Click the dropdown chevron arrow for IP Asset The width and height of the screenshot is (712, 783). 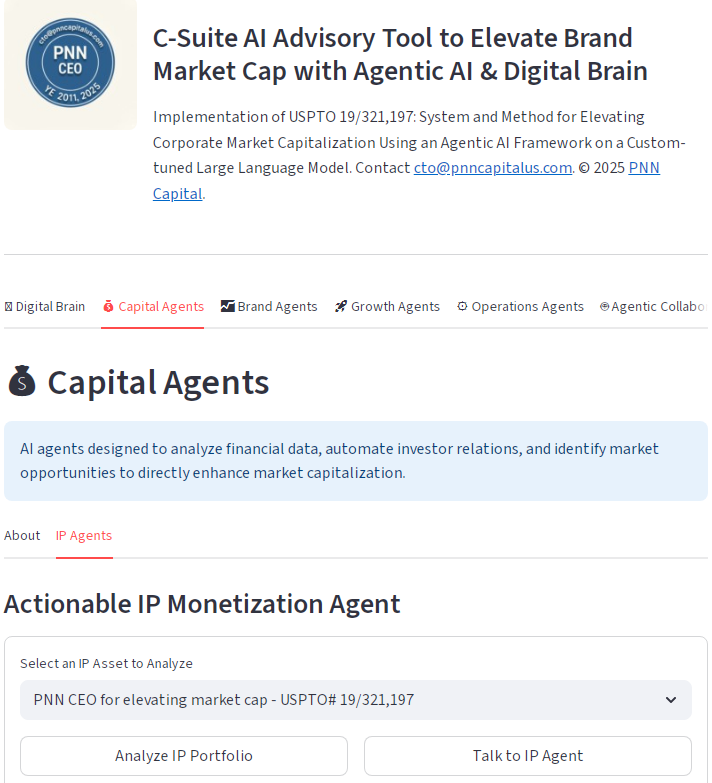pyautogui.click(x=671, y=700)
